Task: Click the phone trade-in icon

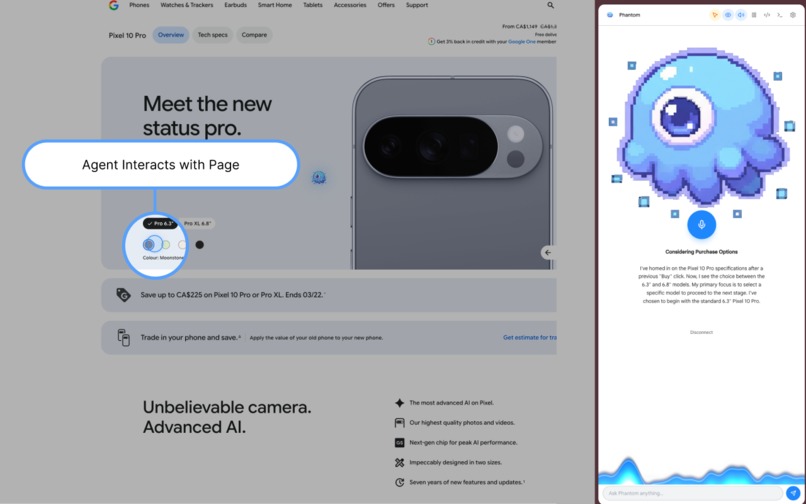Action: tap(123, 337)
